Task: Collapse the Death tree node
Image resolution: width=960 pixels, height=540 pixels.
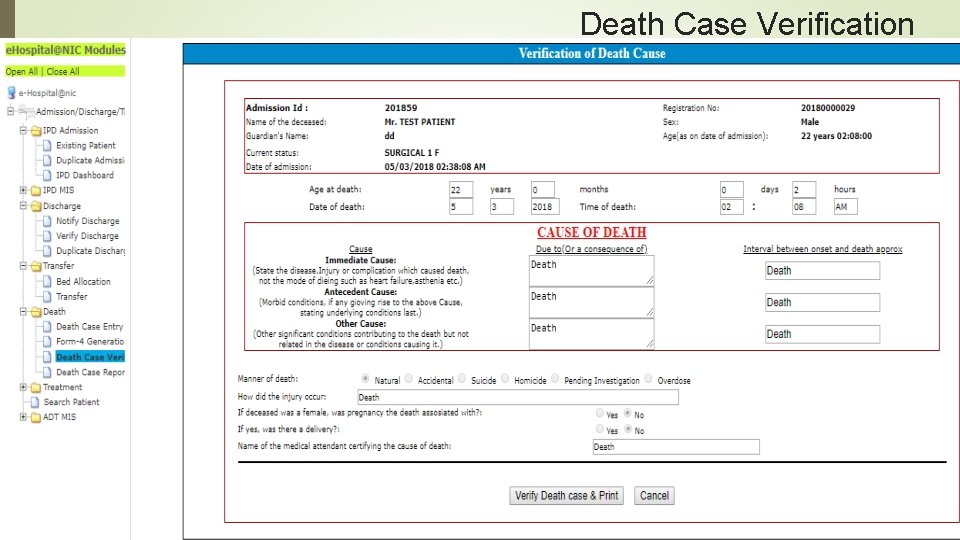Action: pyautogui.click(x=23, y=312)
